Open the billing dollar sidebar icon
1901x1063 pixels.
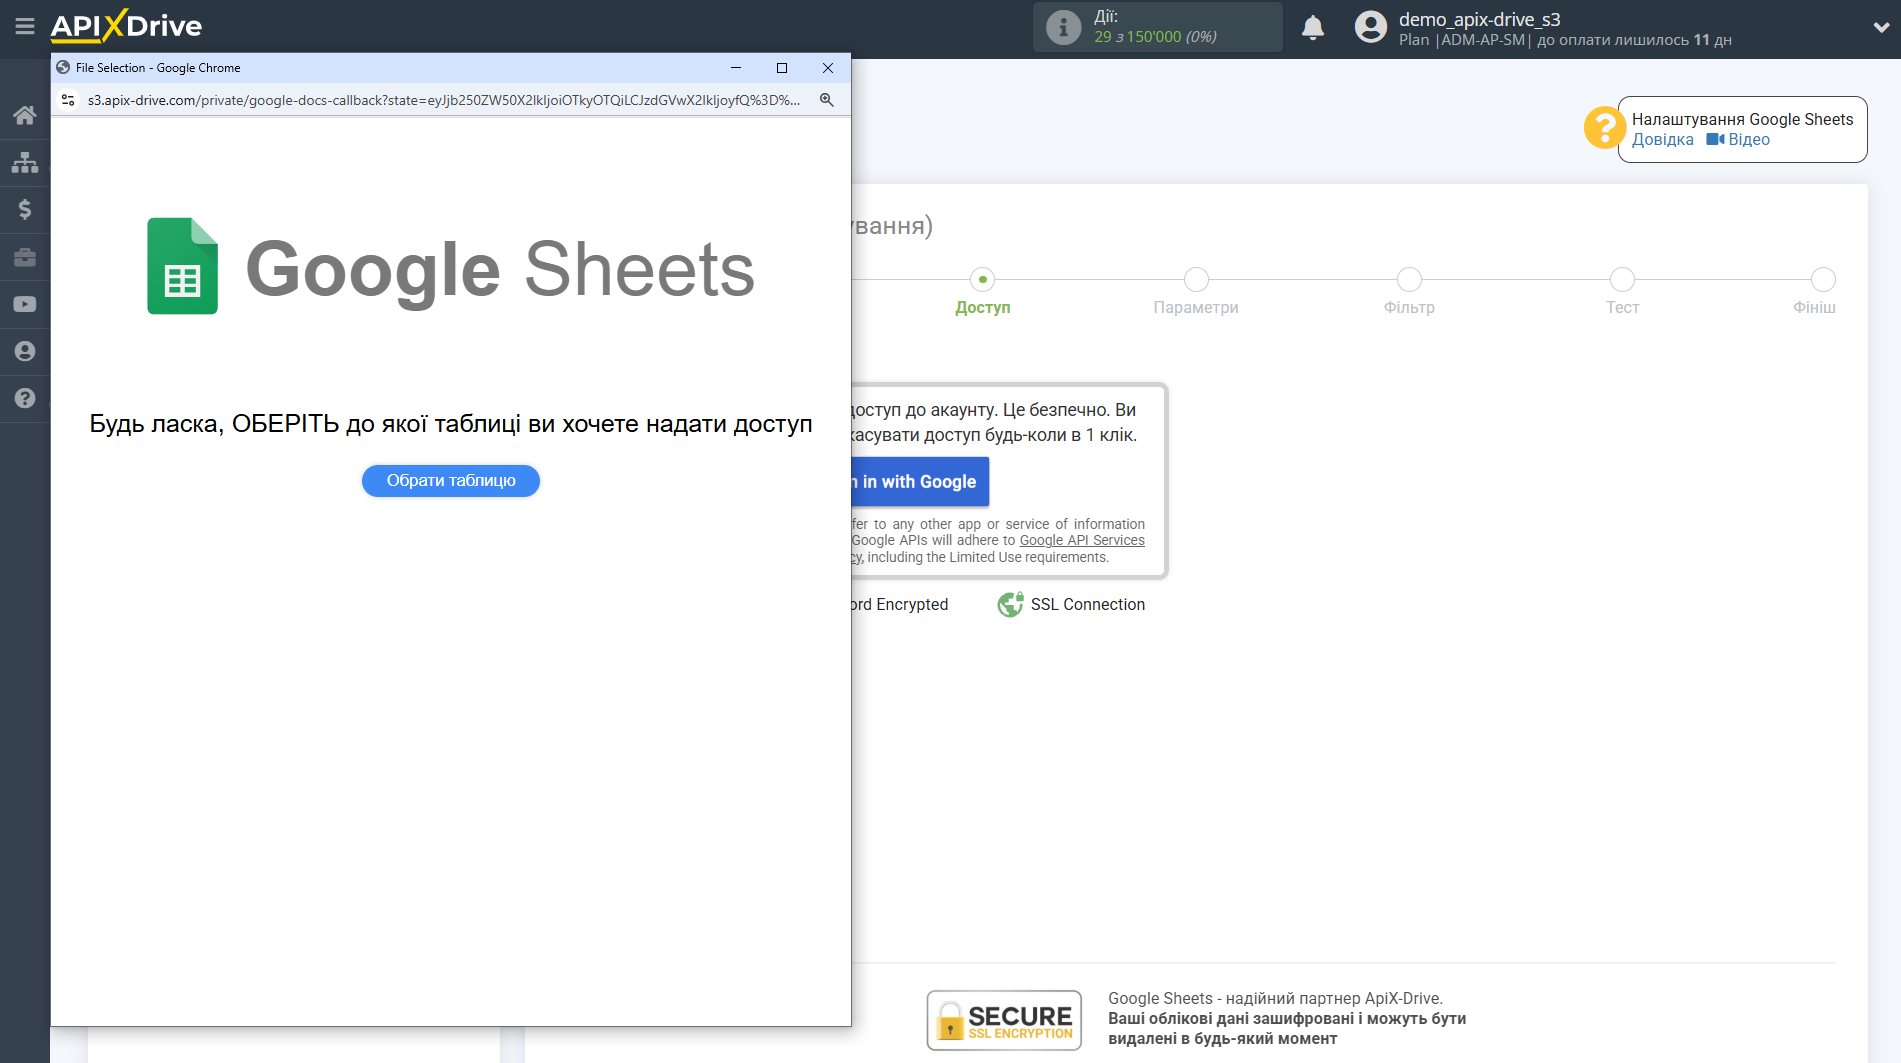25,209
